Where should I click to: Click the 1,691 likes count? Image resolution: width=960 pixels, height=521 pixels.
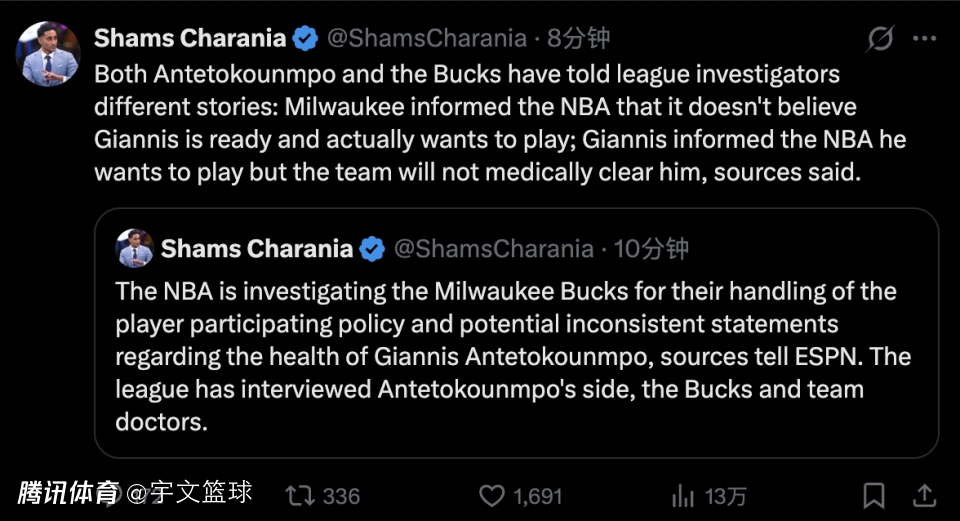(537, 495)
